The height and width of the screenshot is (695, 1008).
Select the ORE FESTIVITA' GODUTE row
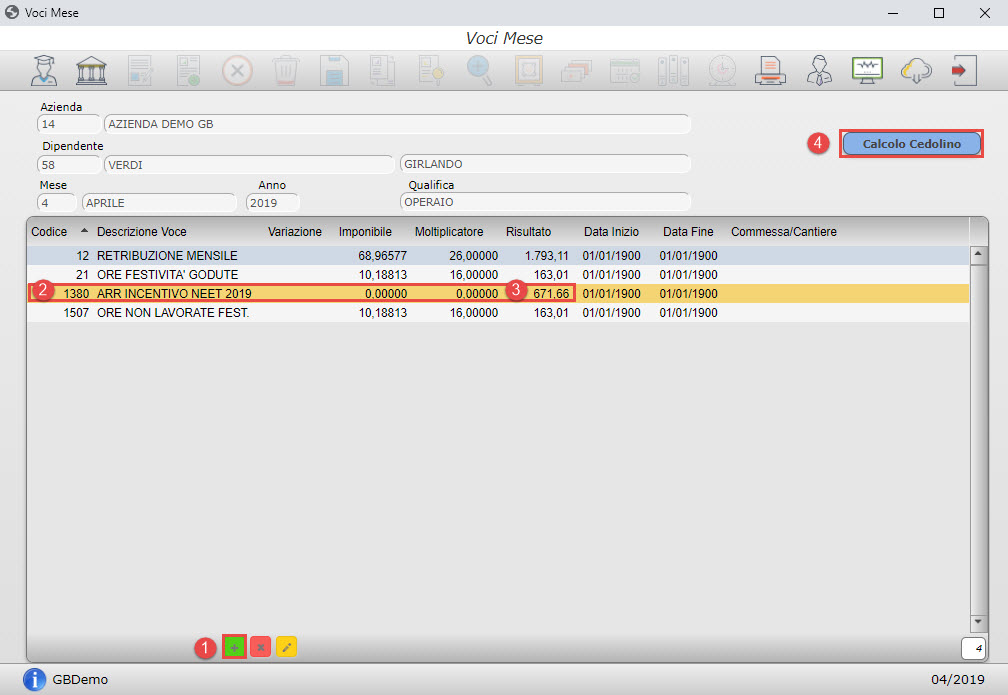[x=498, y=275]
